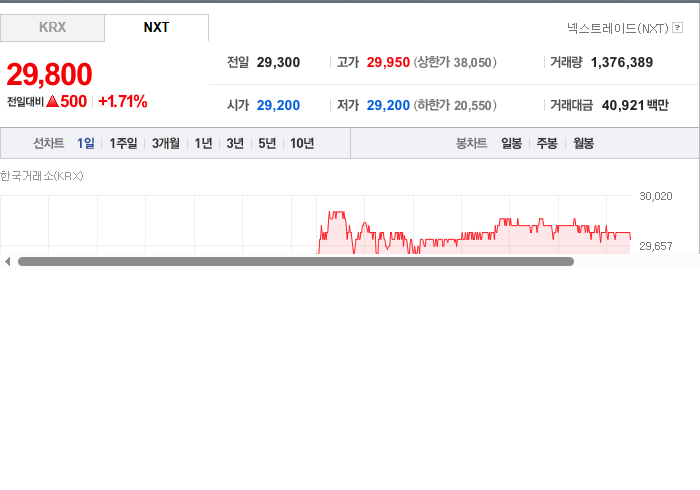Screen dimensions: 700x490
Task: Click the red up-triangle change indicator
Action: point(52,101)
